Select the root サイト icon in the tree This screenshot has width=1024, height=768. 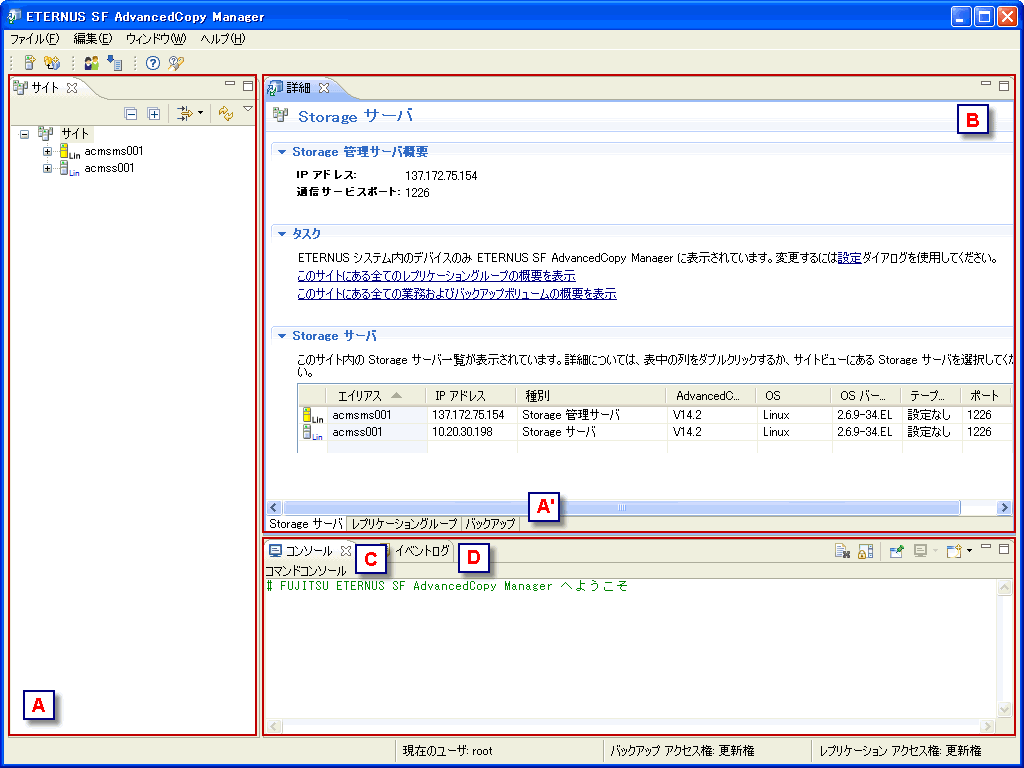point(45,133)
